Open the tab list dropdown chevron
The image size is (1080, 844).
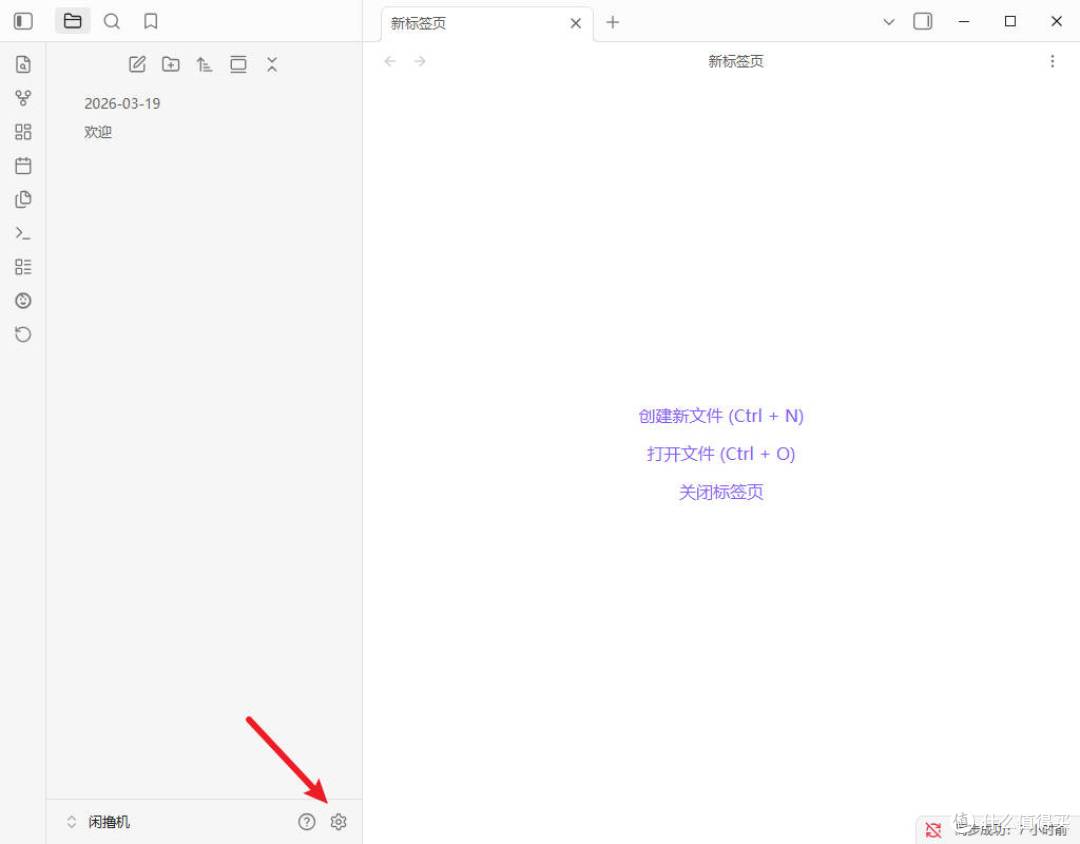point(889,22)
